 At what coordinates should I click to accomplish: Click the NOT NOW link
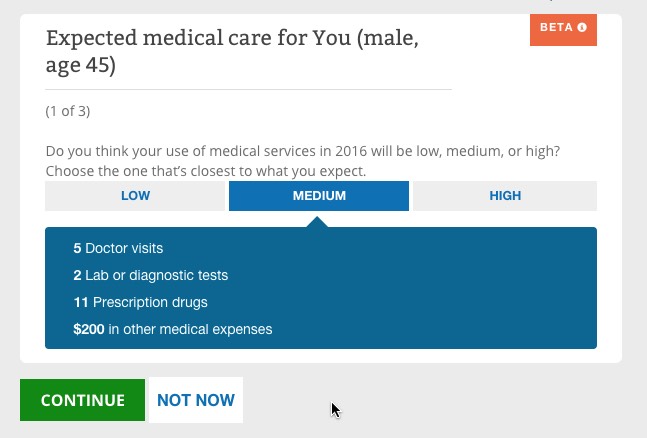(196, 400)
